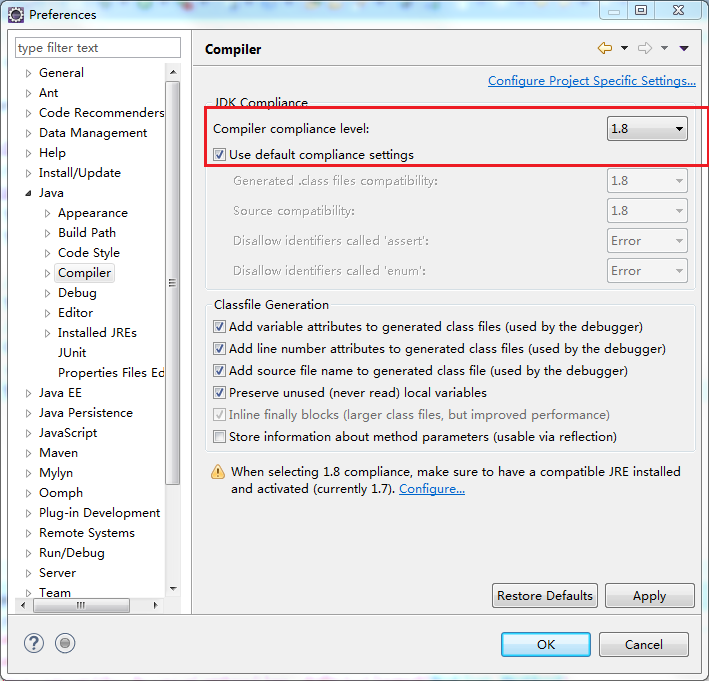Expand the Maven tree node
Image resolution: width=709 pixels, height=681 pixels.
pos(28,453)
